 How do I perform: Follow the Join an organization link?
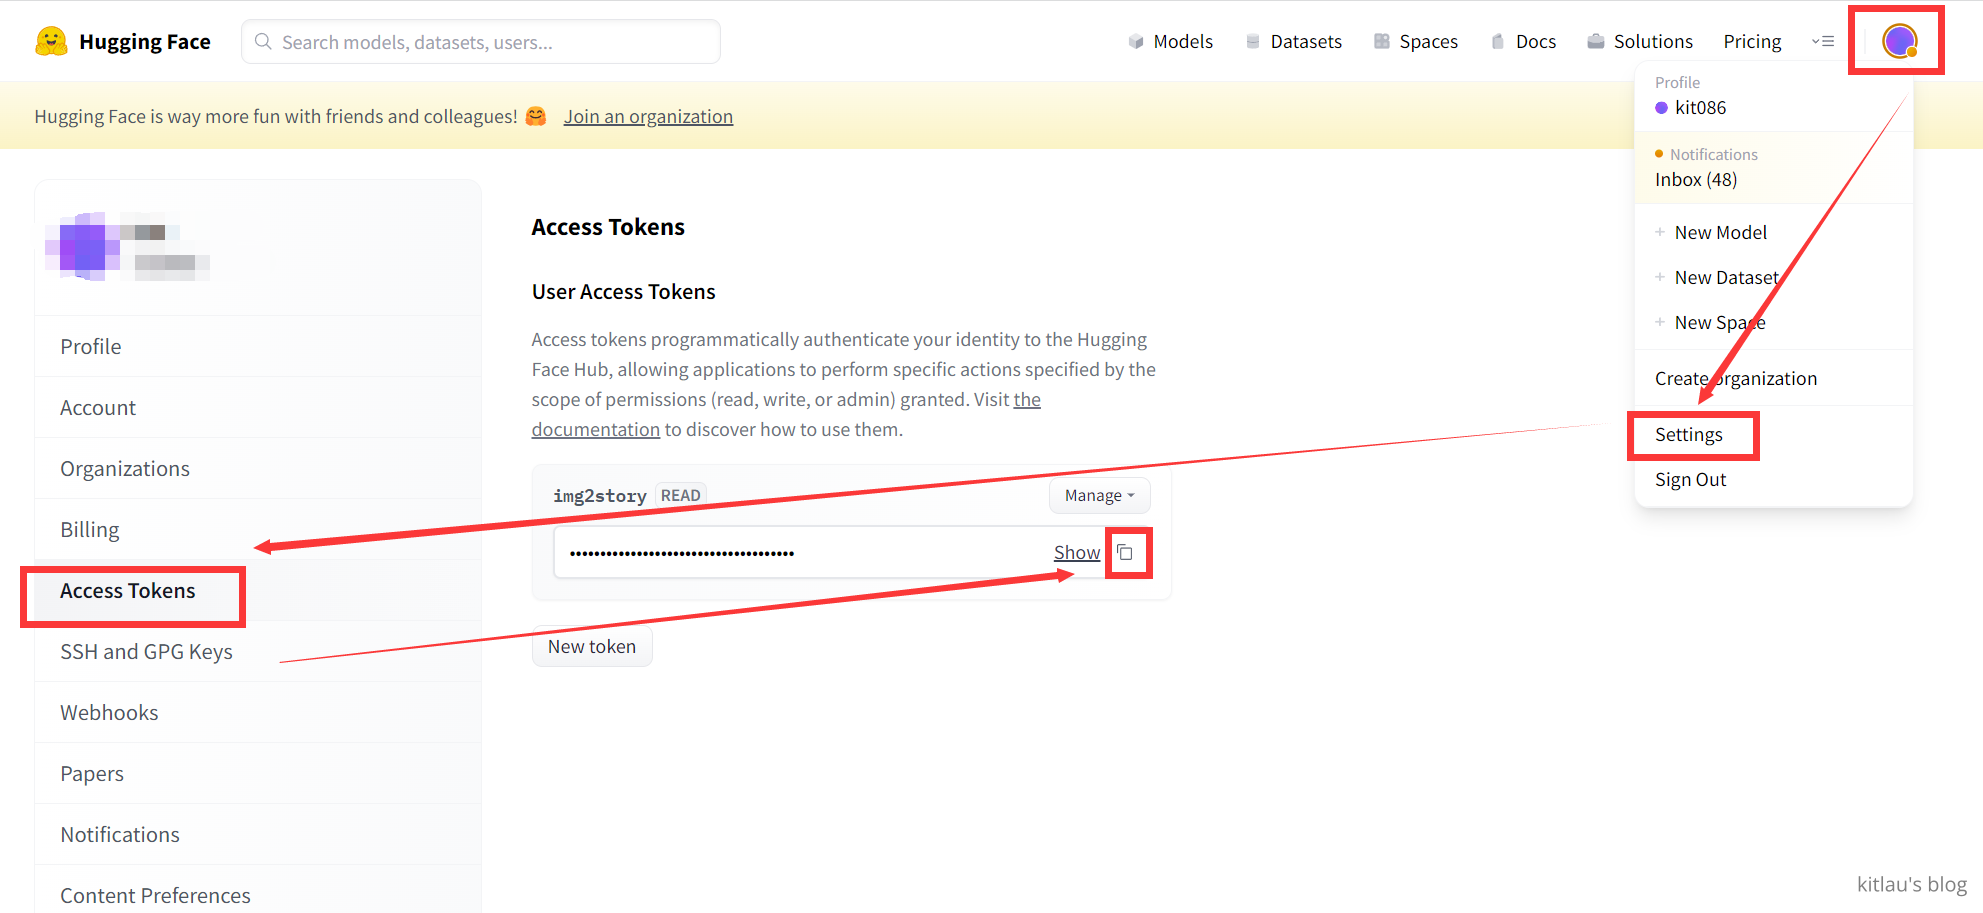pos(648,116)
